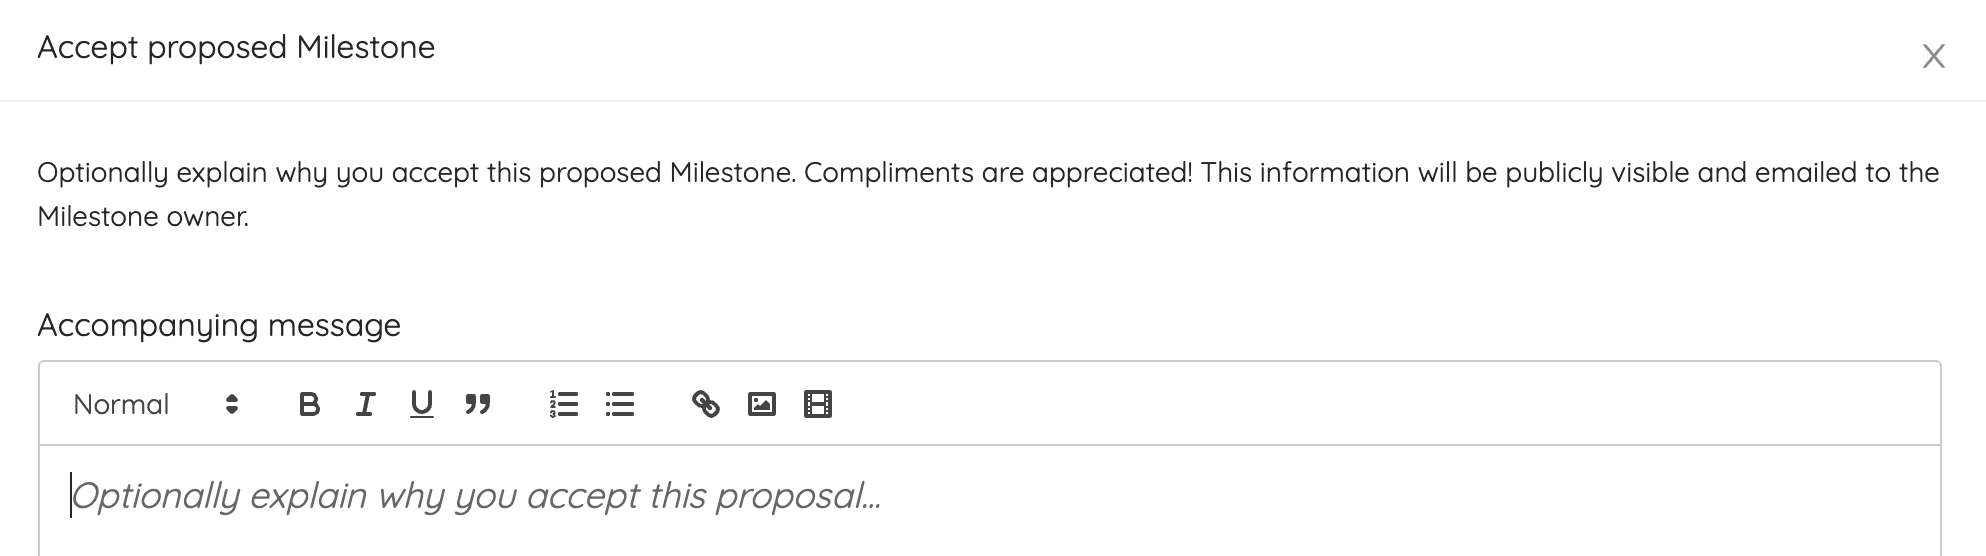Insert a blockquote with the quotes icon
Viewport: 1986px width, 556px height.
click(x=477, y=404)
